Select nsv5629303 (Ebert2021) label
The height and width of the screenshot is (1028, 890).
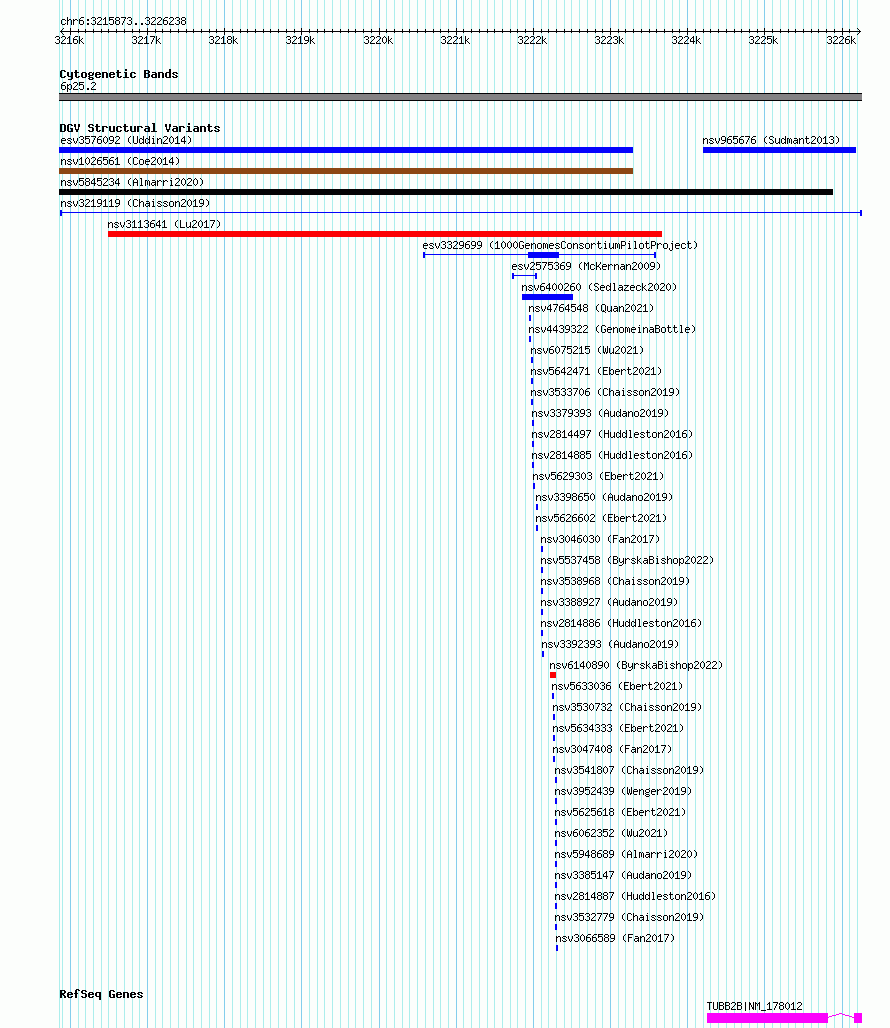point(598,476)
